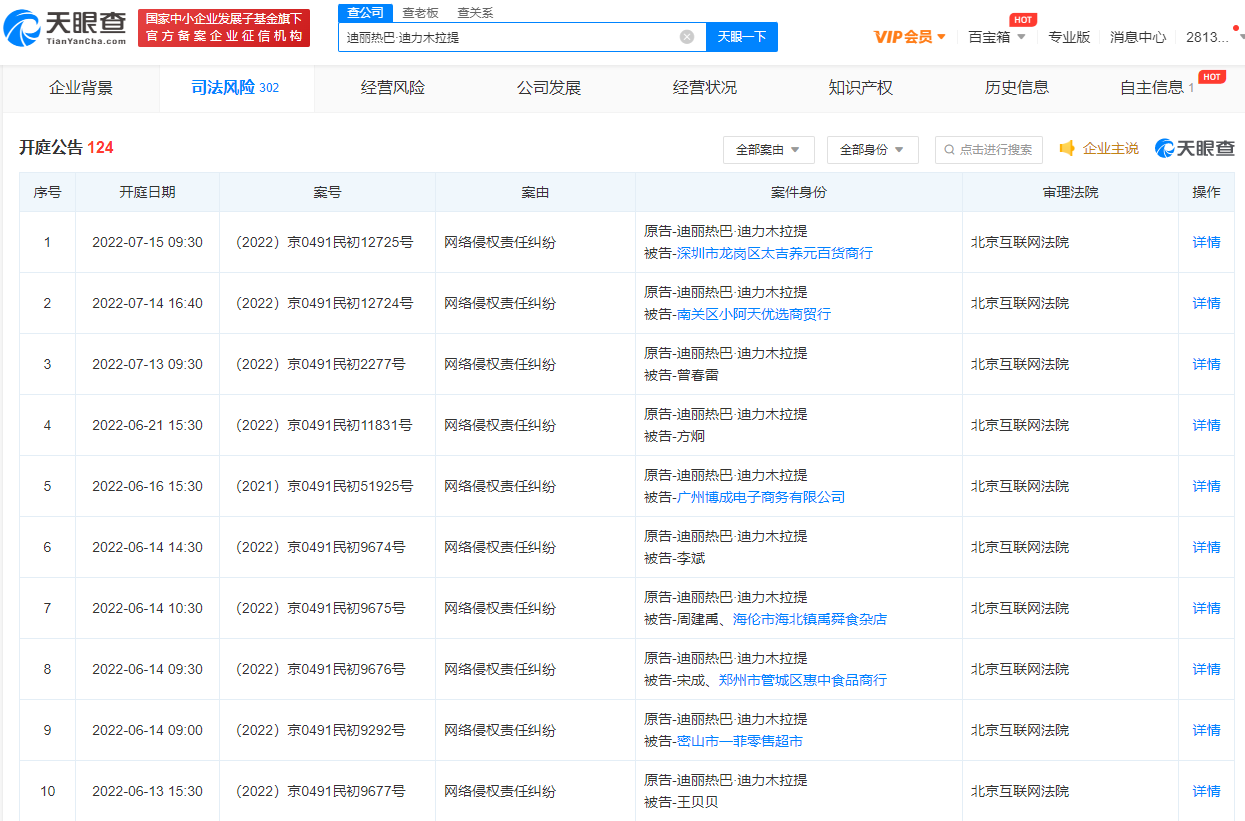Open 专业版 link in the header
1245x821 pixels.
click(x=1069, y=36)
